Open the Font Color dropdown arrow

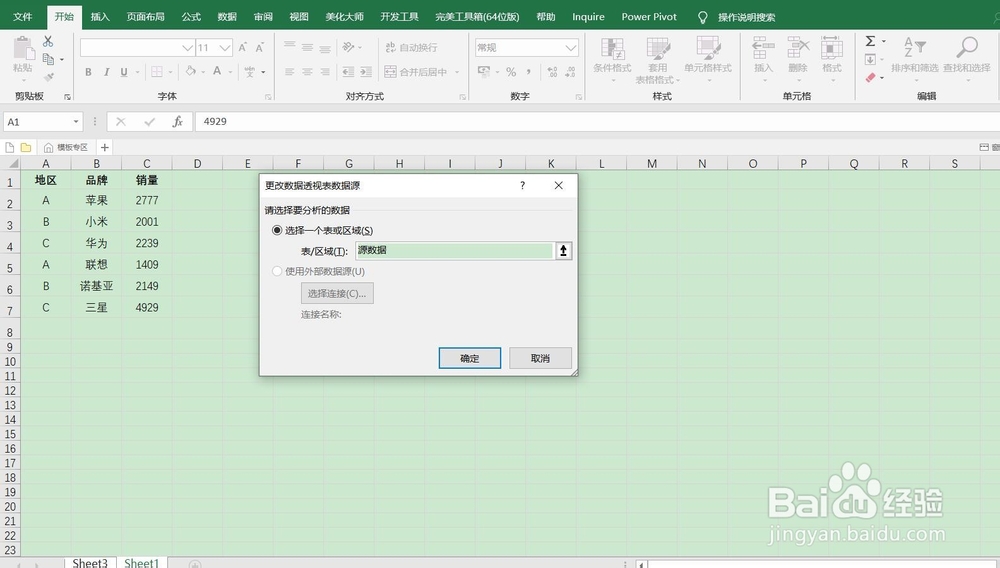pos(230,72)
